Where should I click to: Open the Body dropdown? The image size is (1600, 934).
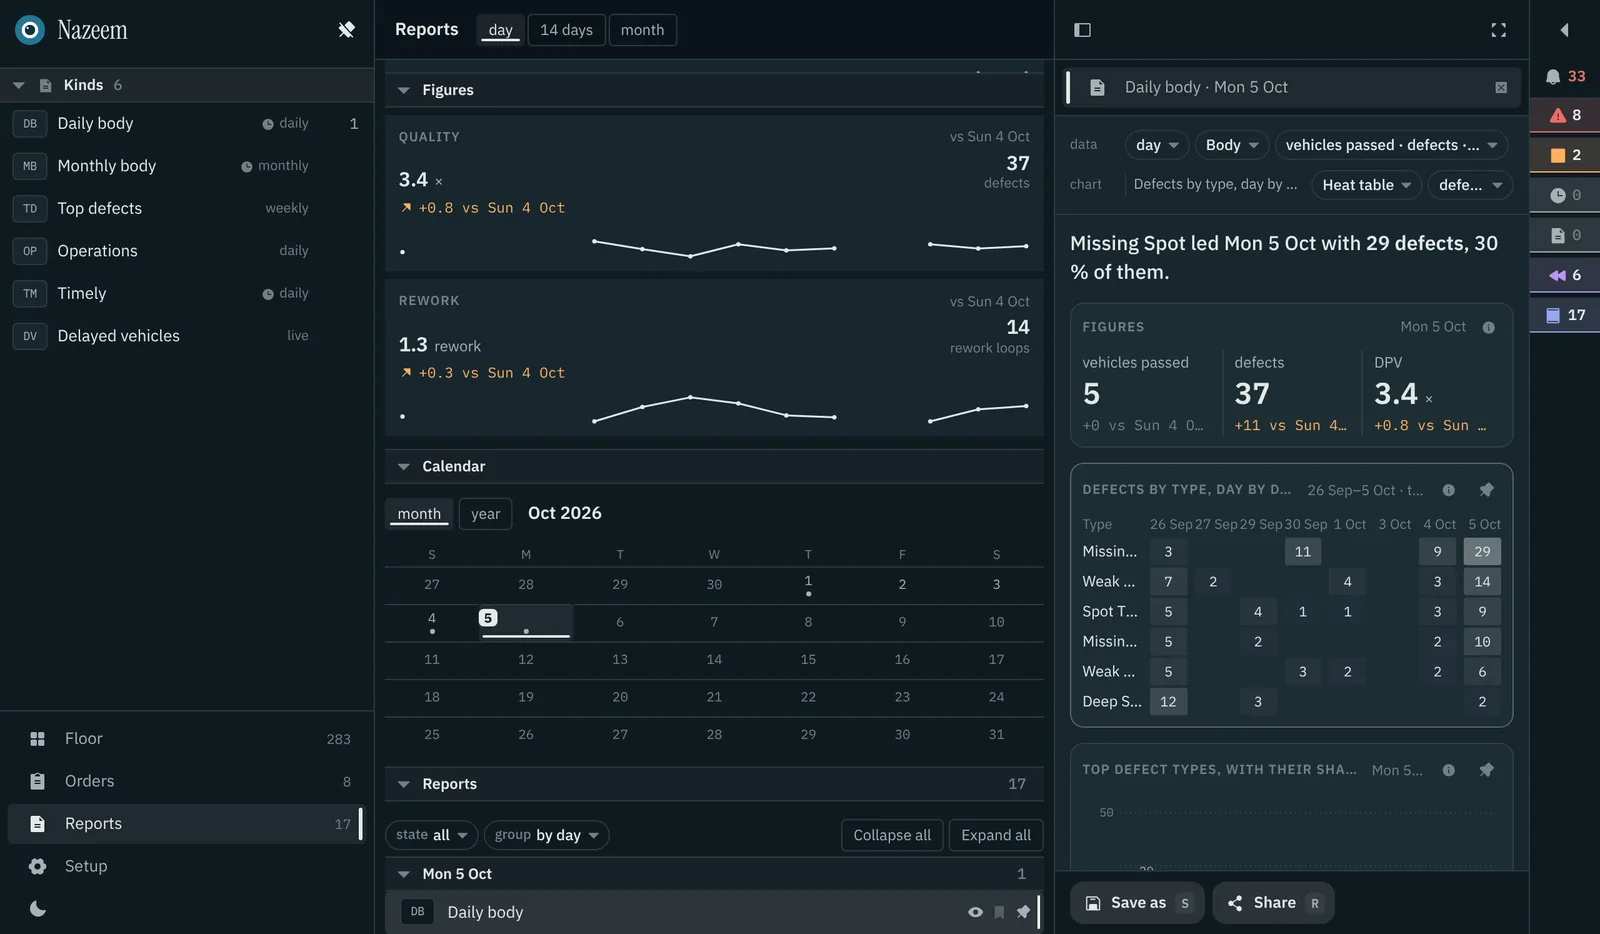[1232, 145]
